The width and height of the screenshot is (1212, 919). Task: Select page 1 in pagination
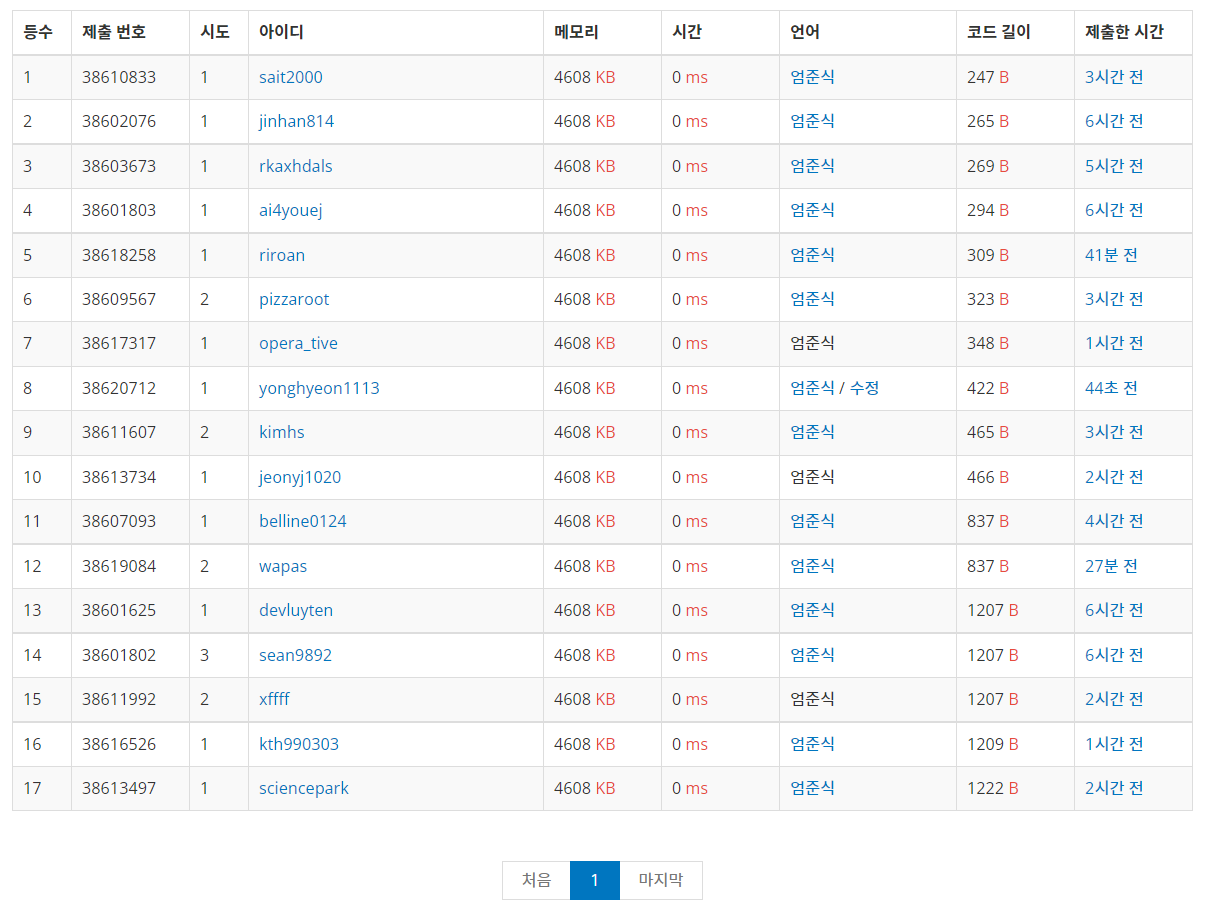[x=595, y=880]
